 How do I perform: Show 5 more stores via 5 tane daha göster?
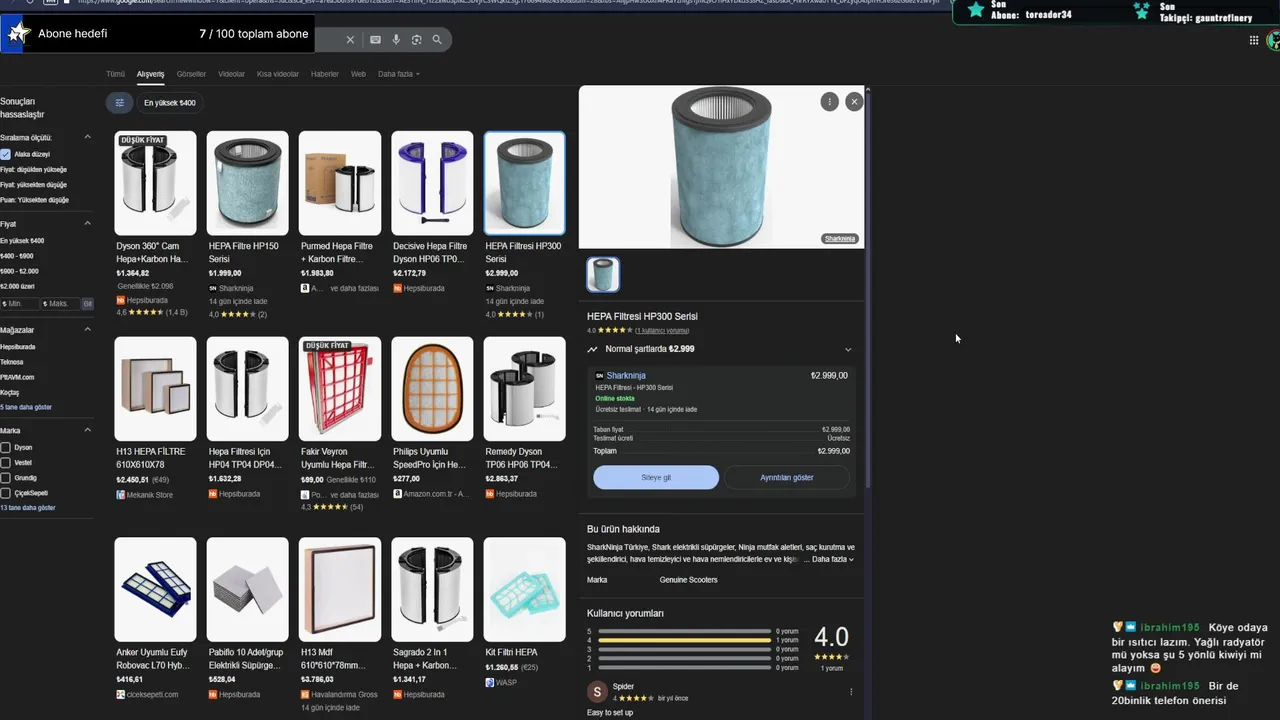(26, 407)
